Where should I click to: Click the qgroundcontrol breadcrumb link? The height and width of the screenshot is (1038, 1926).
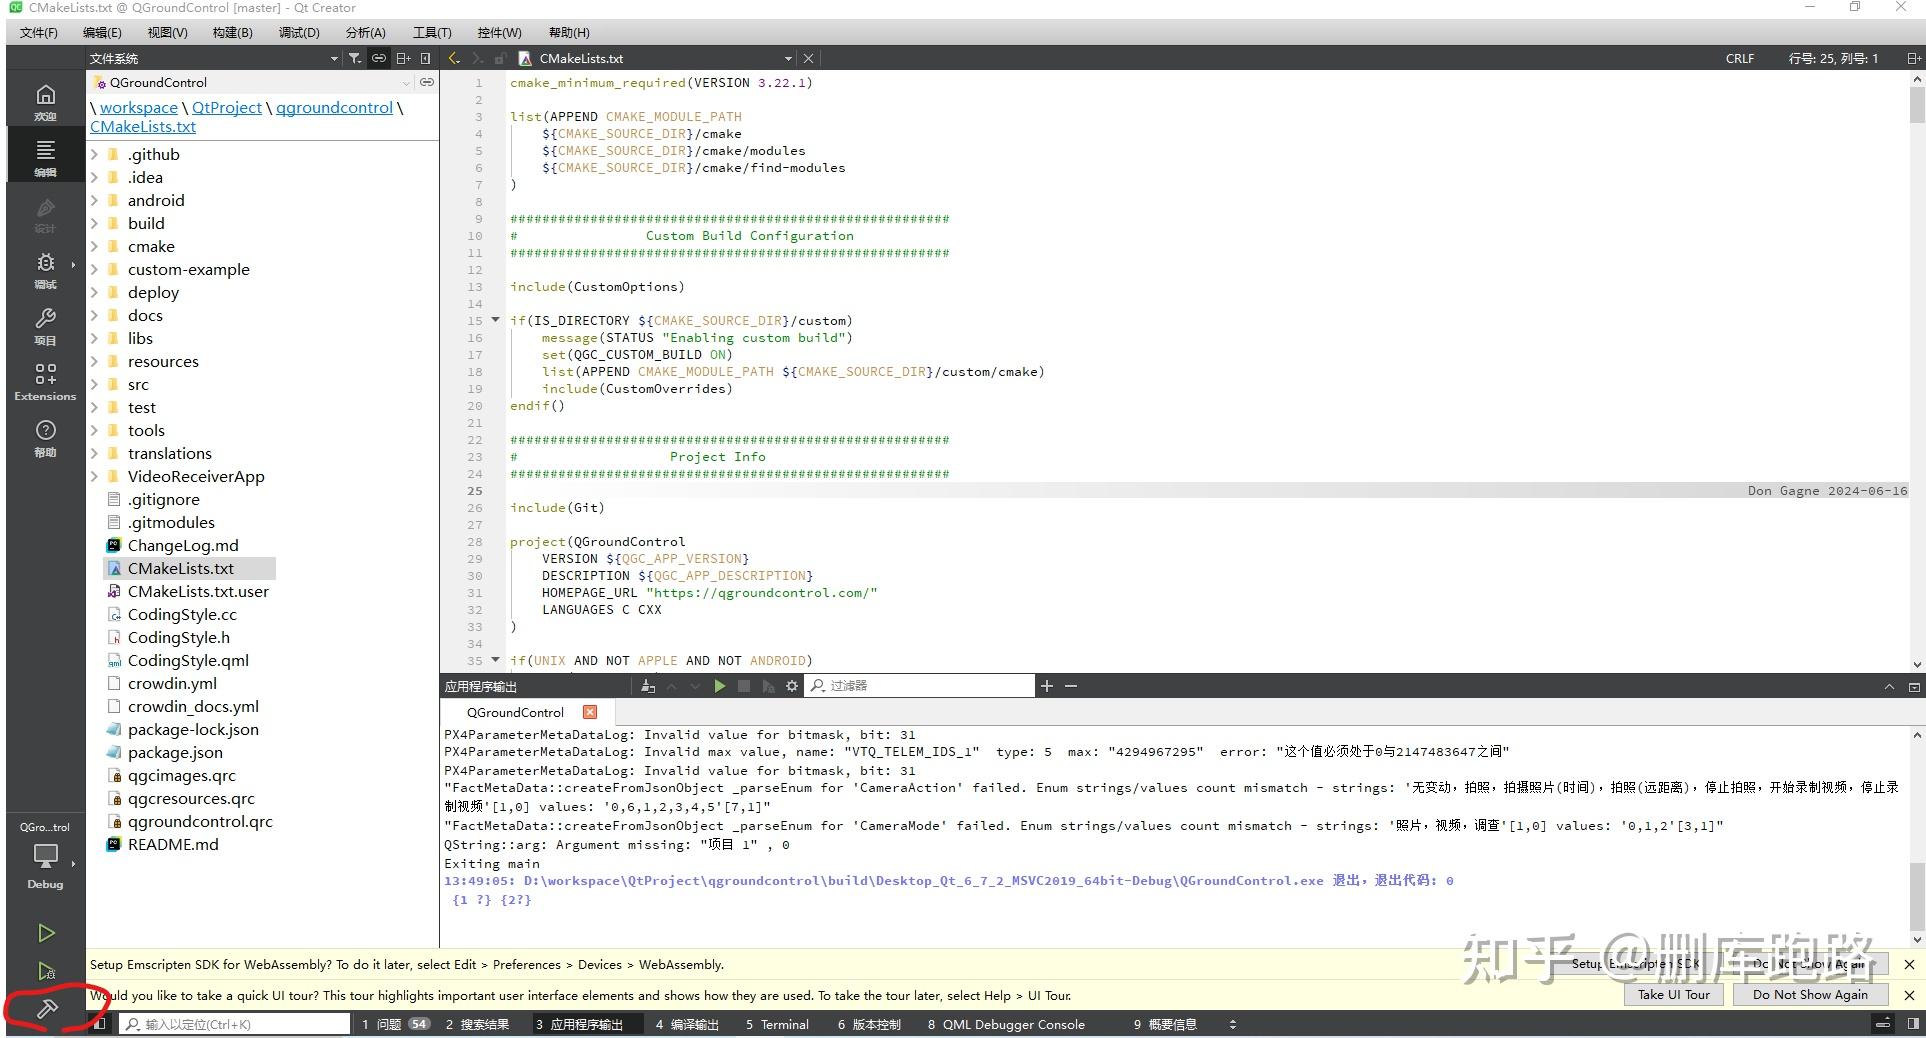[x=334, y=108]
